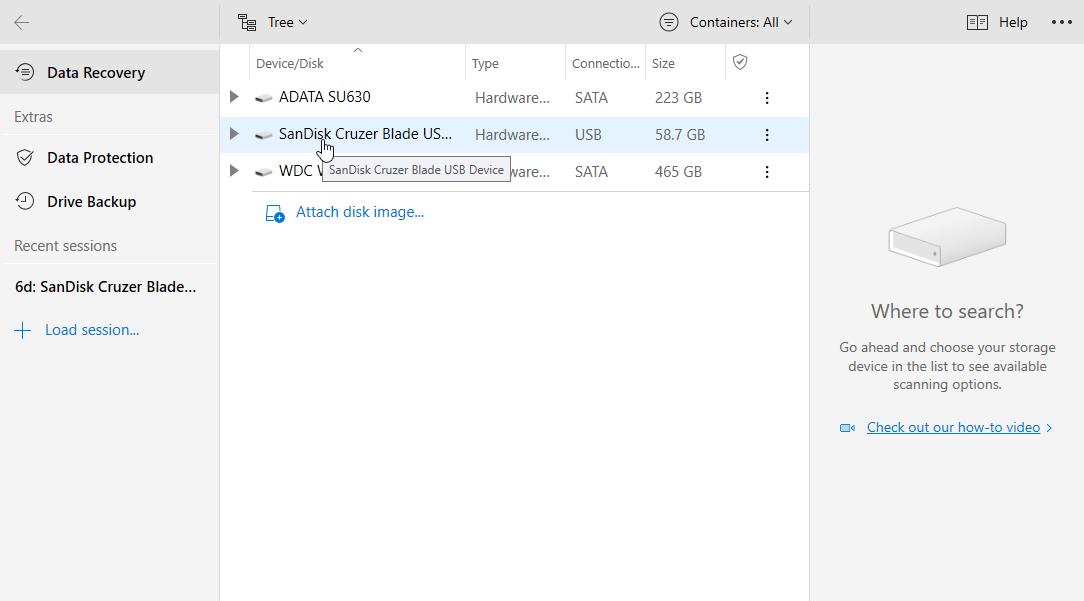Open the Drive Backup section

click(x=91, y=202)
